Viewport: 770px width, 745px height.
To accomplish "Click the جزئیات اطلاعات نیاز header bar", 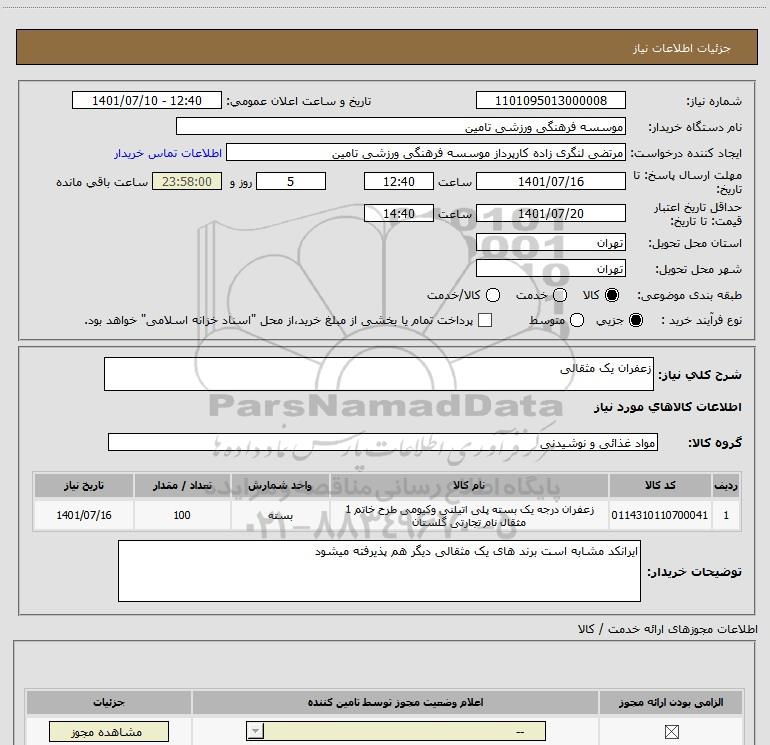I will 387,47.
